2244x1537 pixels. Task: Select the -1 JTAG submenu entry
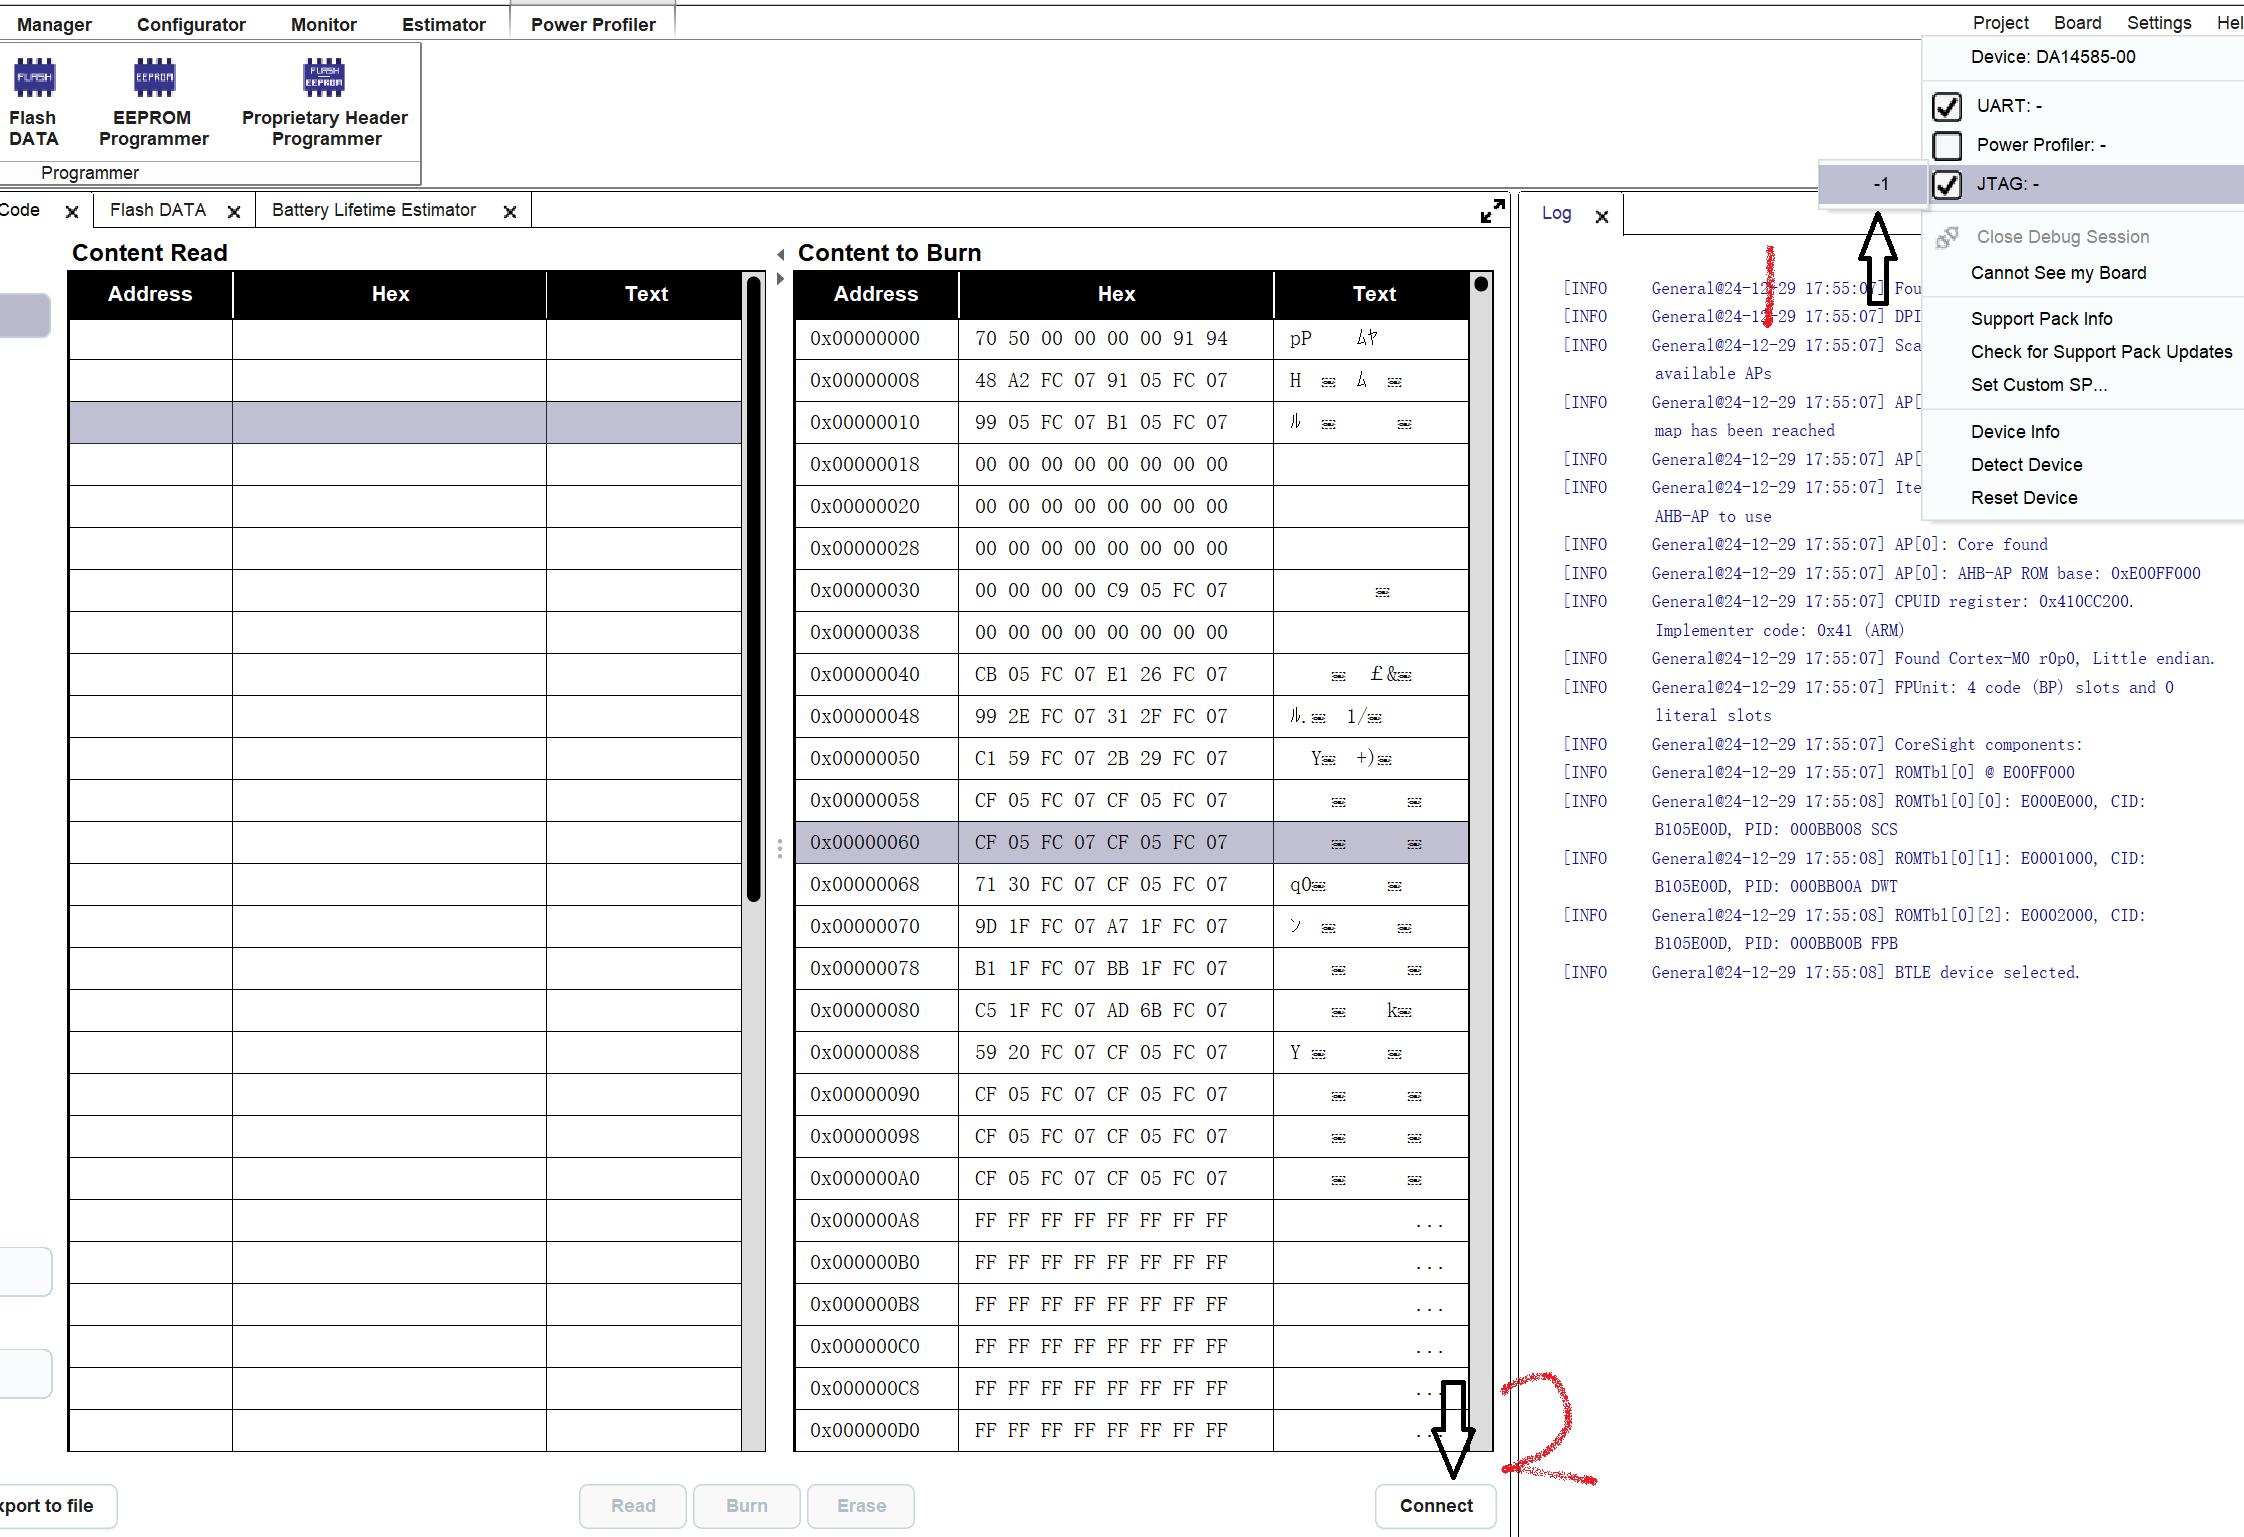[1880, 184]
